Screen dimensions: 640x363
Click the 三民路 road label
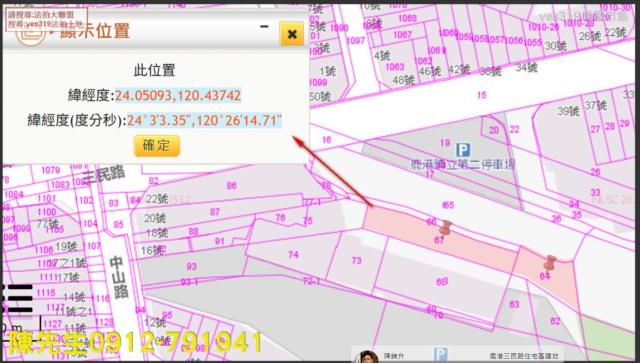(x=104, y=175)
